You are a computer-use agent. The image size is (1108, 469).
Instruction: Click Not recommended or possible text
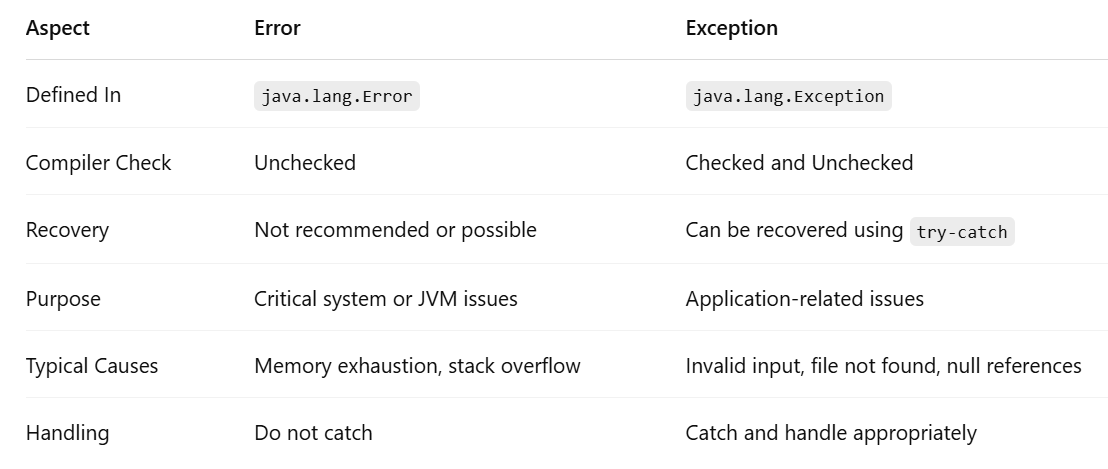pos(395,230)
